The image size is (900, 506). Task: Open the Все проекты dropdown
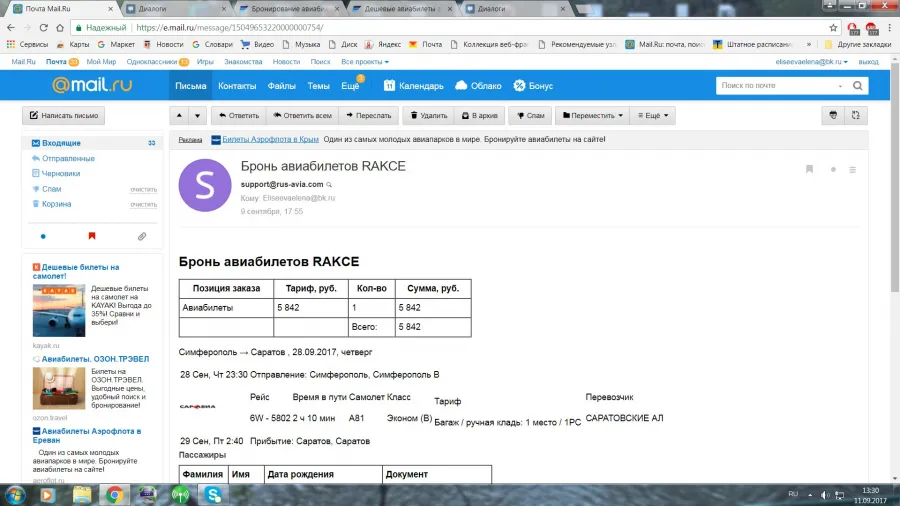pyautogui.click(x=364, y=61)
